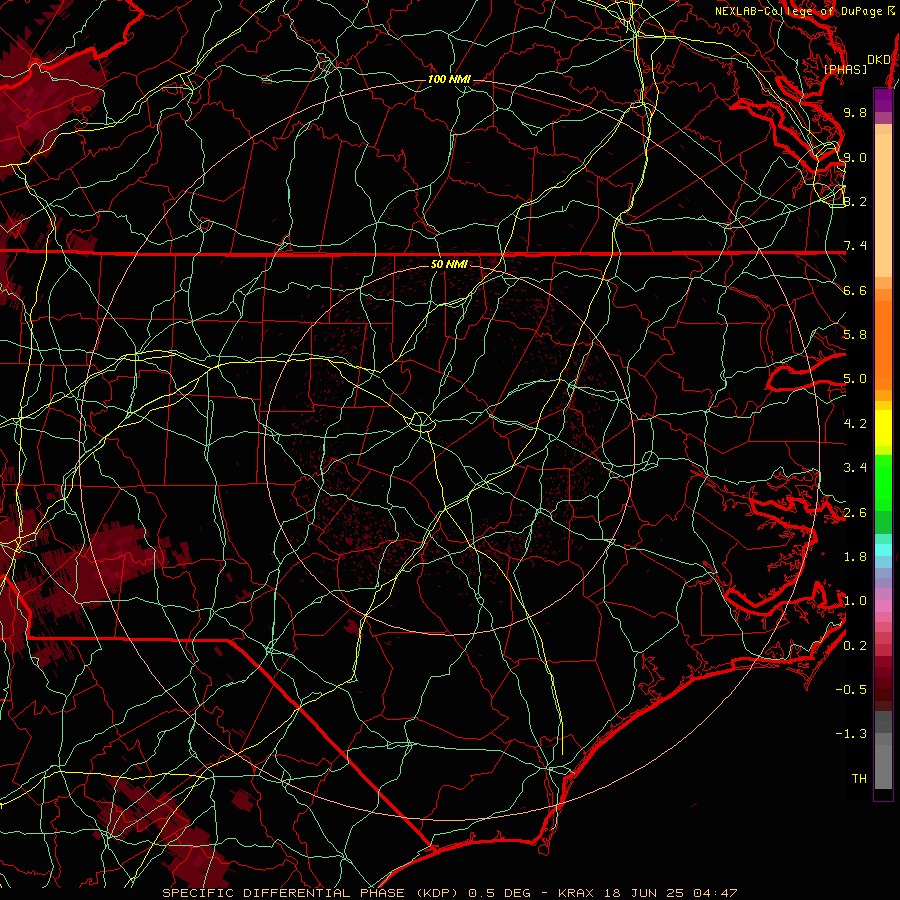Click the 0.2 legend value
The width and height of the screenshot is (900, 900).
pos(855,646)
